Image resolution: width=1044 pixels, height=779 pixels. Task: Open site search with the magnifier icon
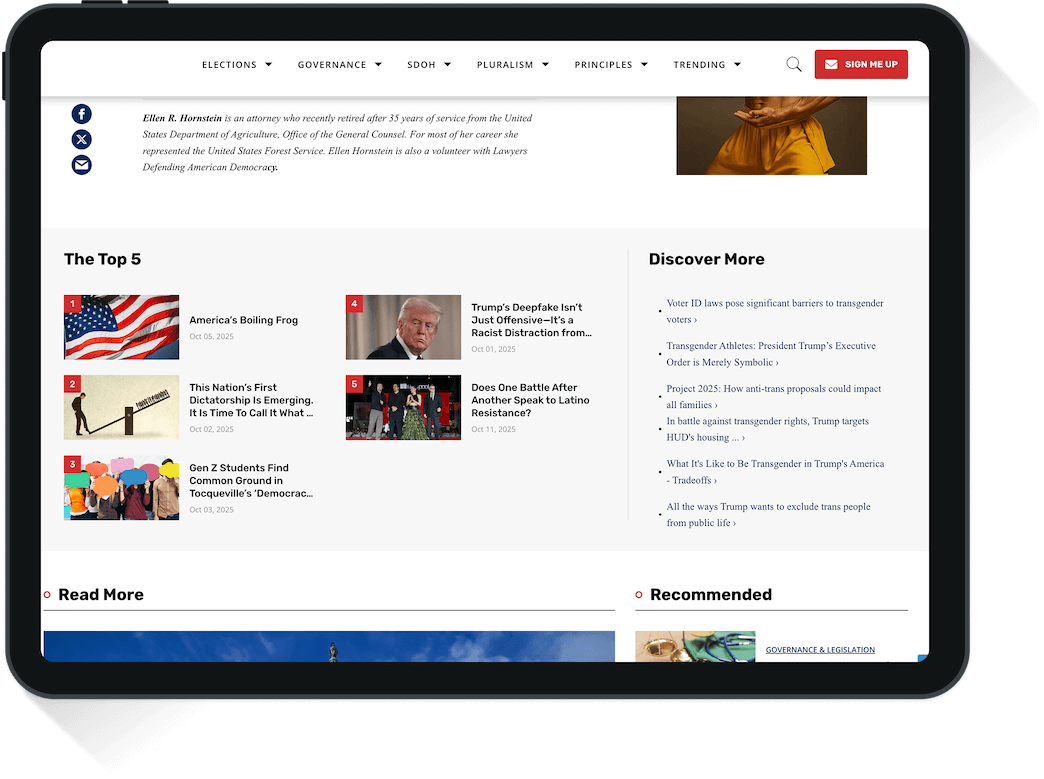coord(793,64)
